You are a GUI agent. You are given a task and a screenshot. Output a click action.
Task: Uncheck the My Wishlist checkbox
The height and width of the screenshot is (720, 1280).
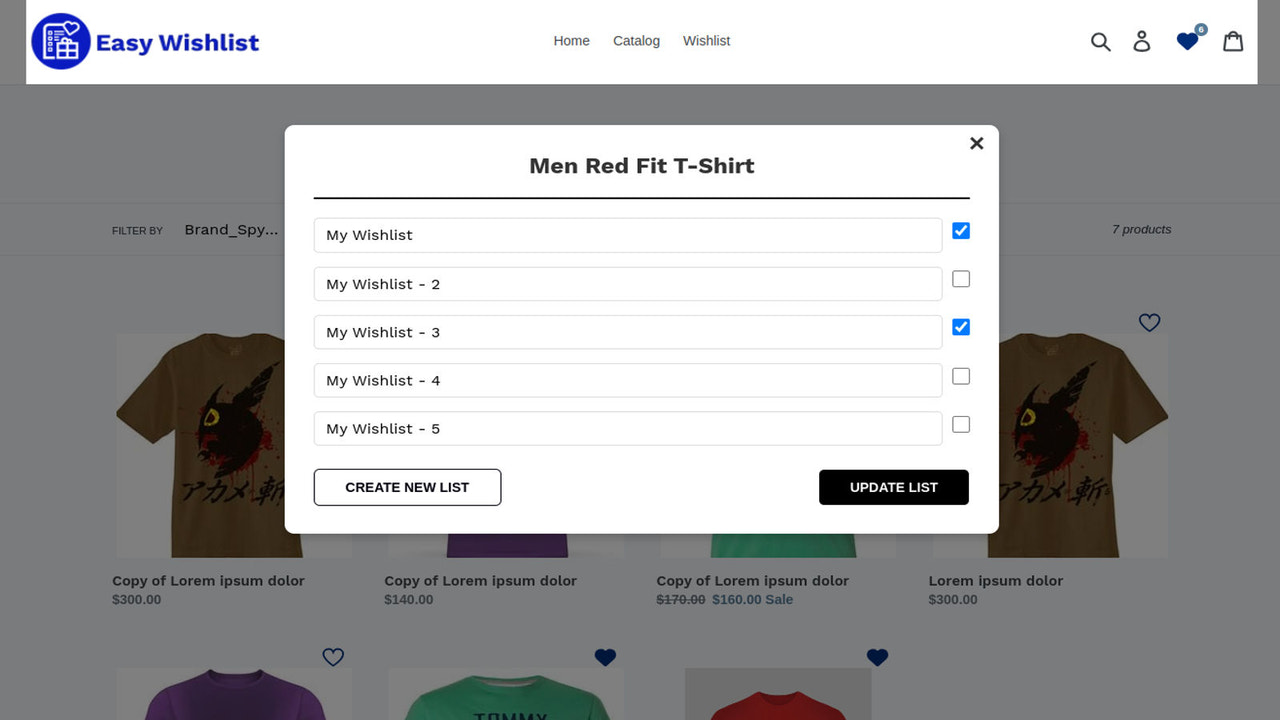[x=960, y=230]
